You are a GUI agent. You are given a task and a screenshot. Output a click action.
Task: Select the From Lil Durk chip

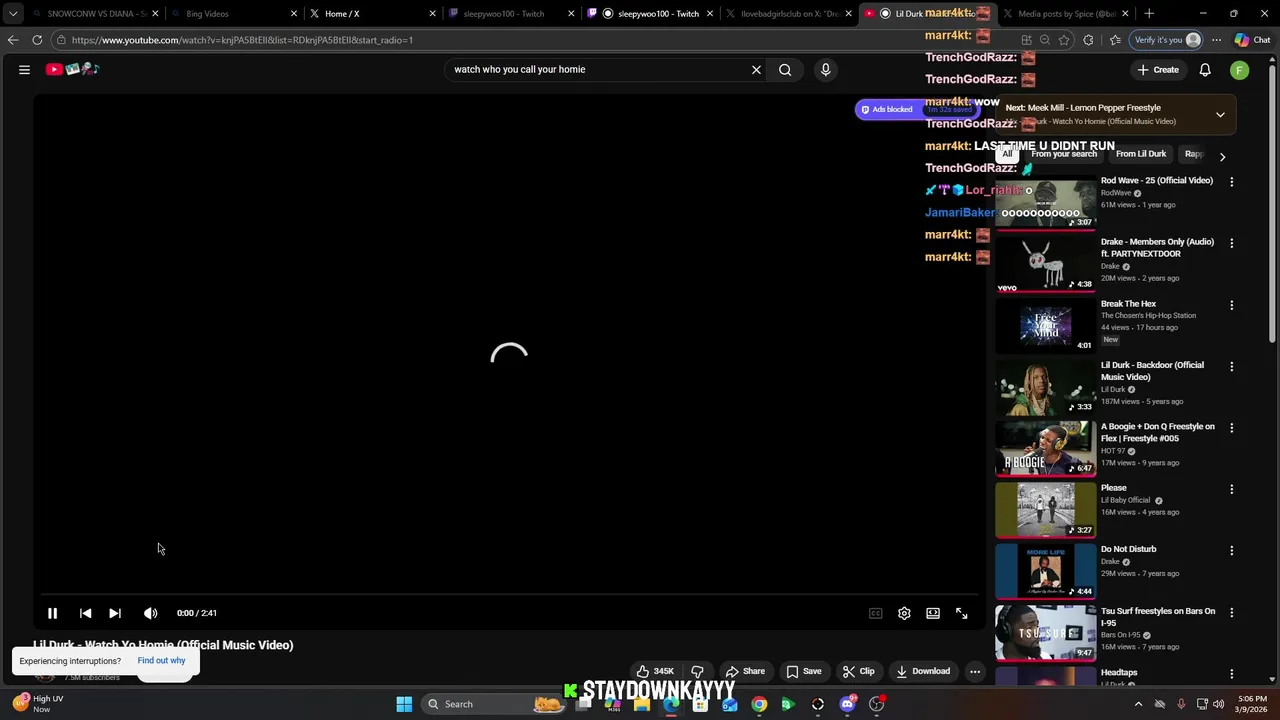[1141, 154]
